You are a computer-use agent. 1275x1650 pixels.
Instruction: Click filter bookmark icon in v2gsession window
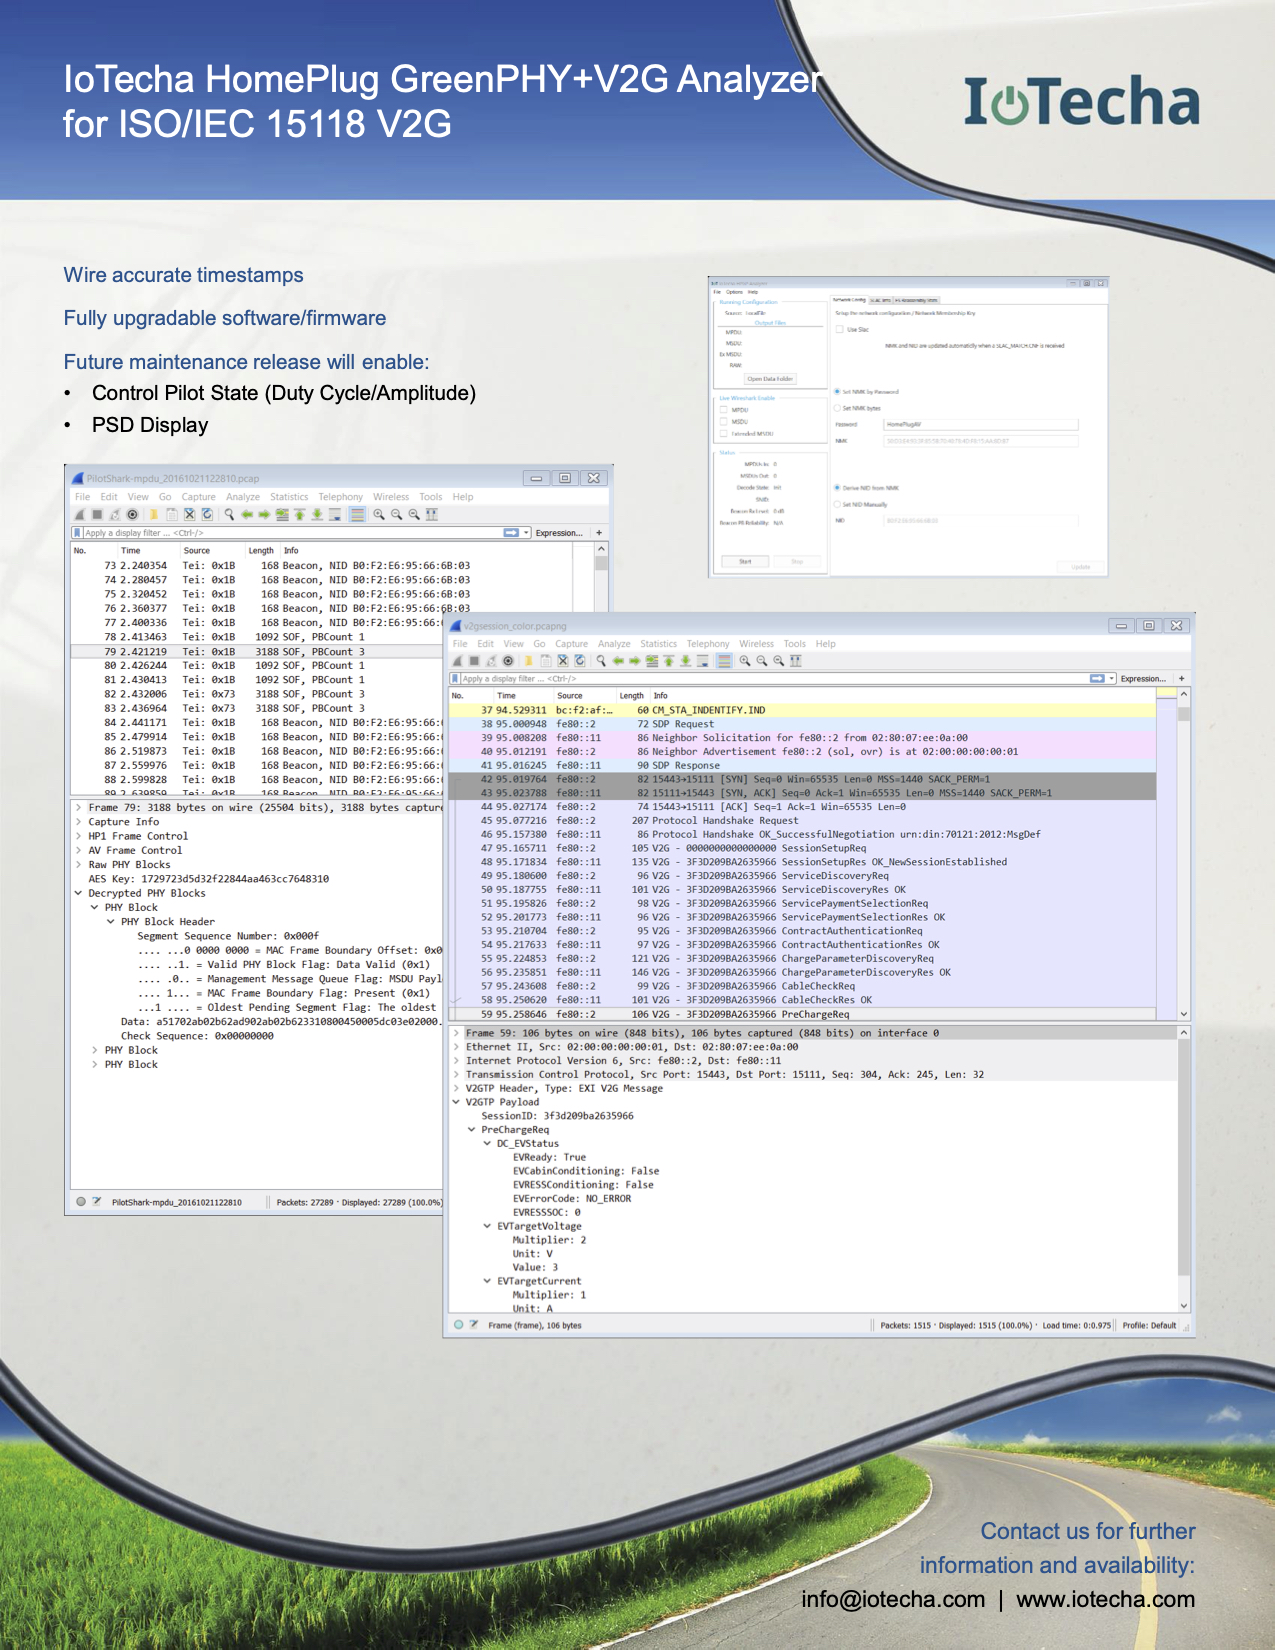[x=455, y=679]
